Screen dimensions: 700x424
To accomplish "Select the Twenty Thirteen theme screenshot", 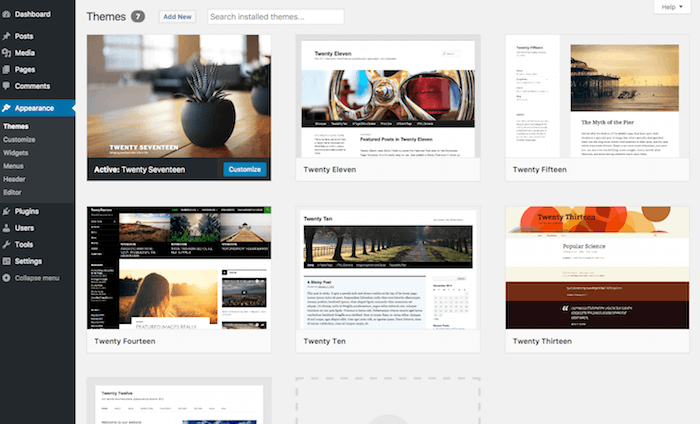I will coord(597,268).
